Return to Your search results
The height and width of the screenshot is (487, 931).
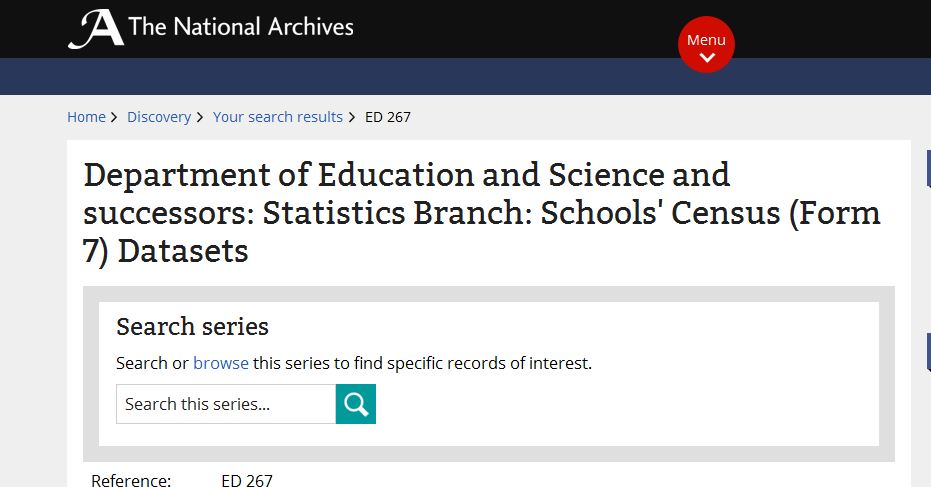coord(278,117)
